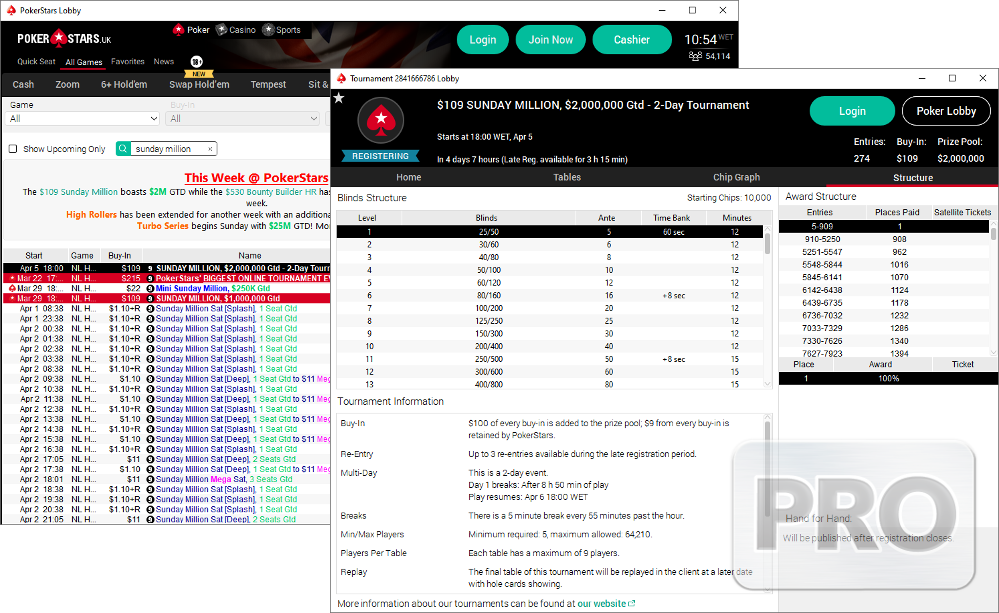
Task: Open the $530 Bounty Builder HR link
Action: coord(271,192)
